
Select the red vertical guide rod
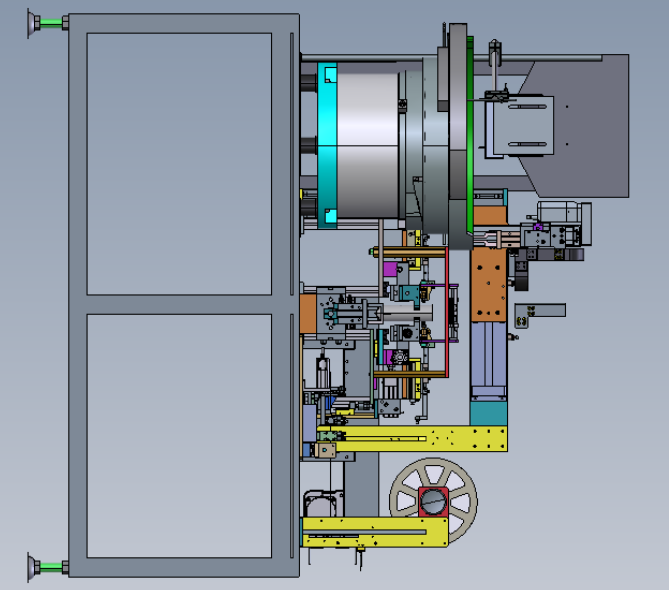(447, 312)
